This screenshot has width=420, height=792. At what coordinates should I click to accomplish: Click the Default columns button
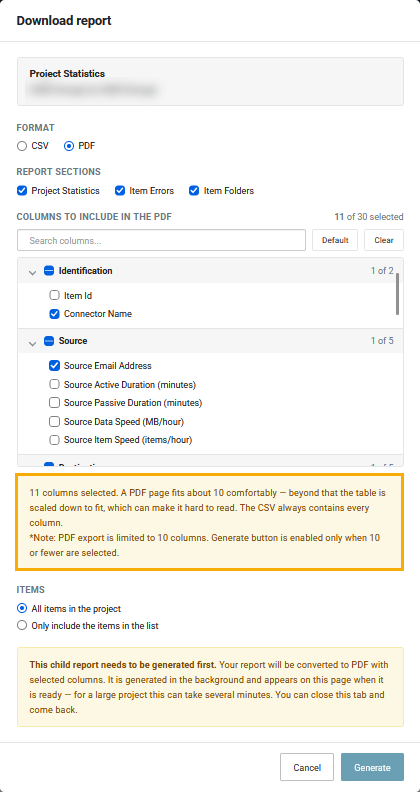335,240
